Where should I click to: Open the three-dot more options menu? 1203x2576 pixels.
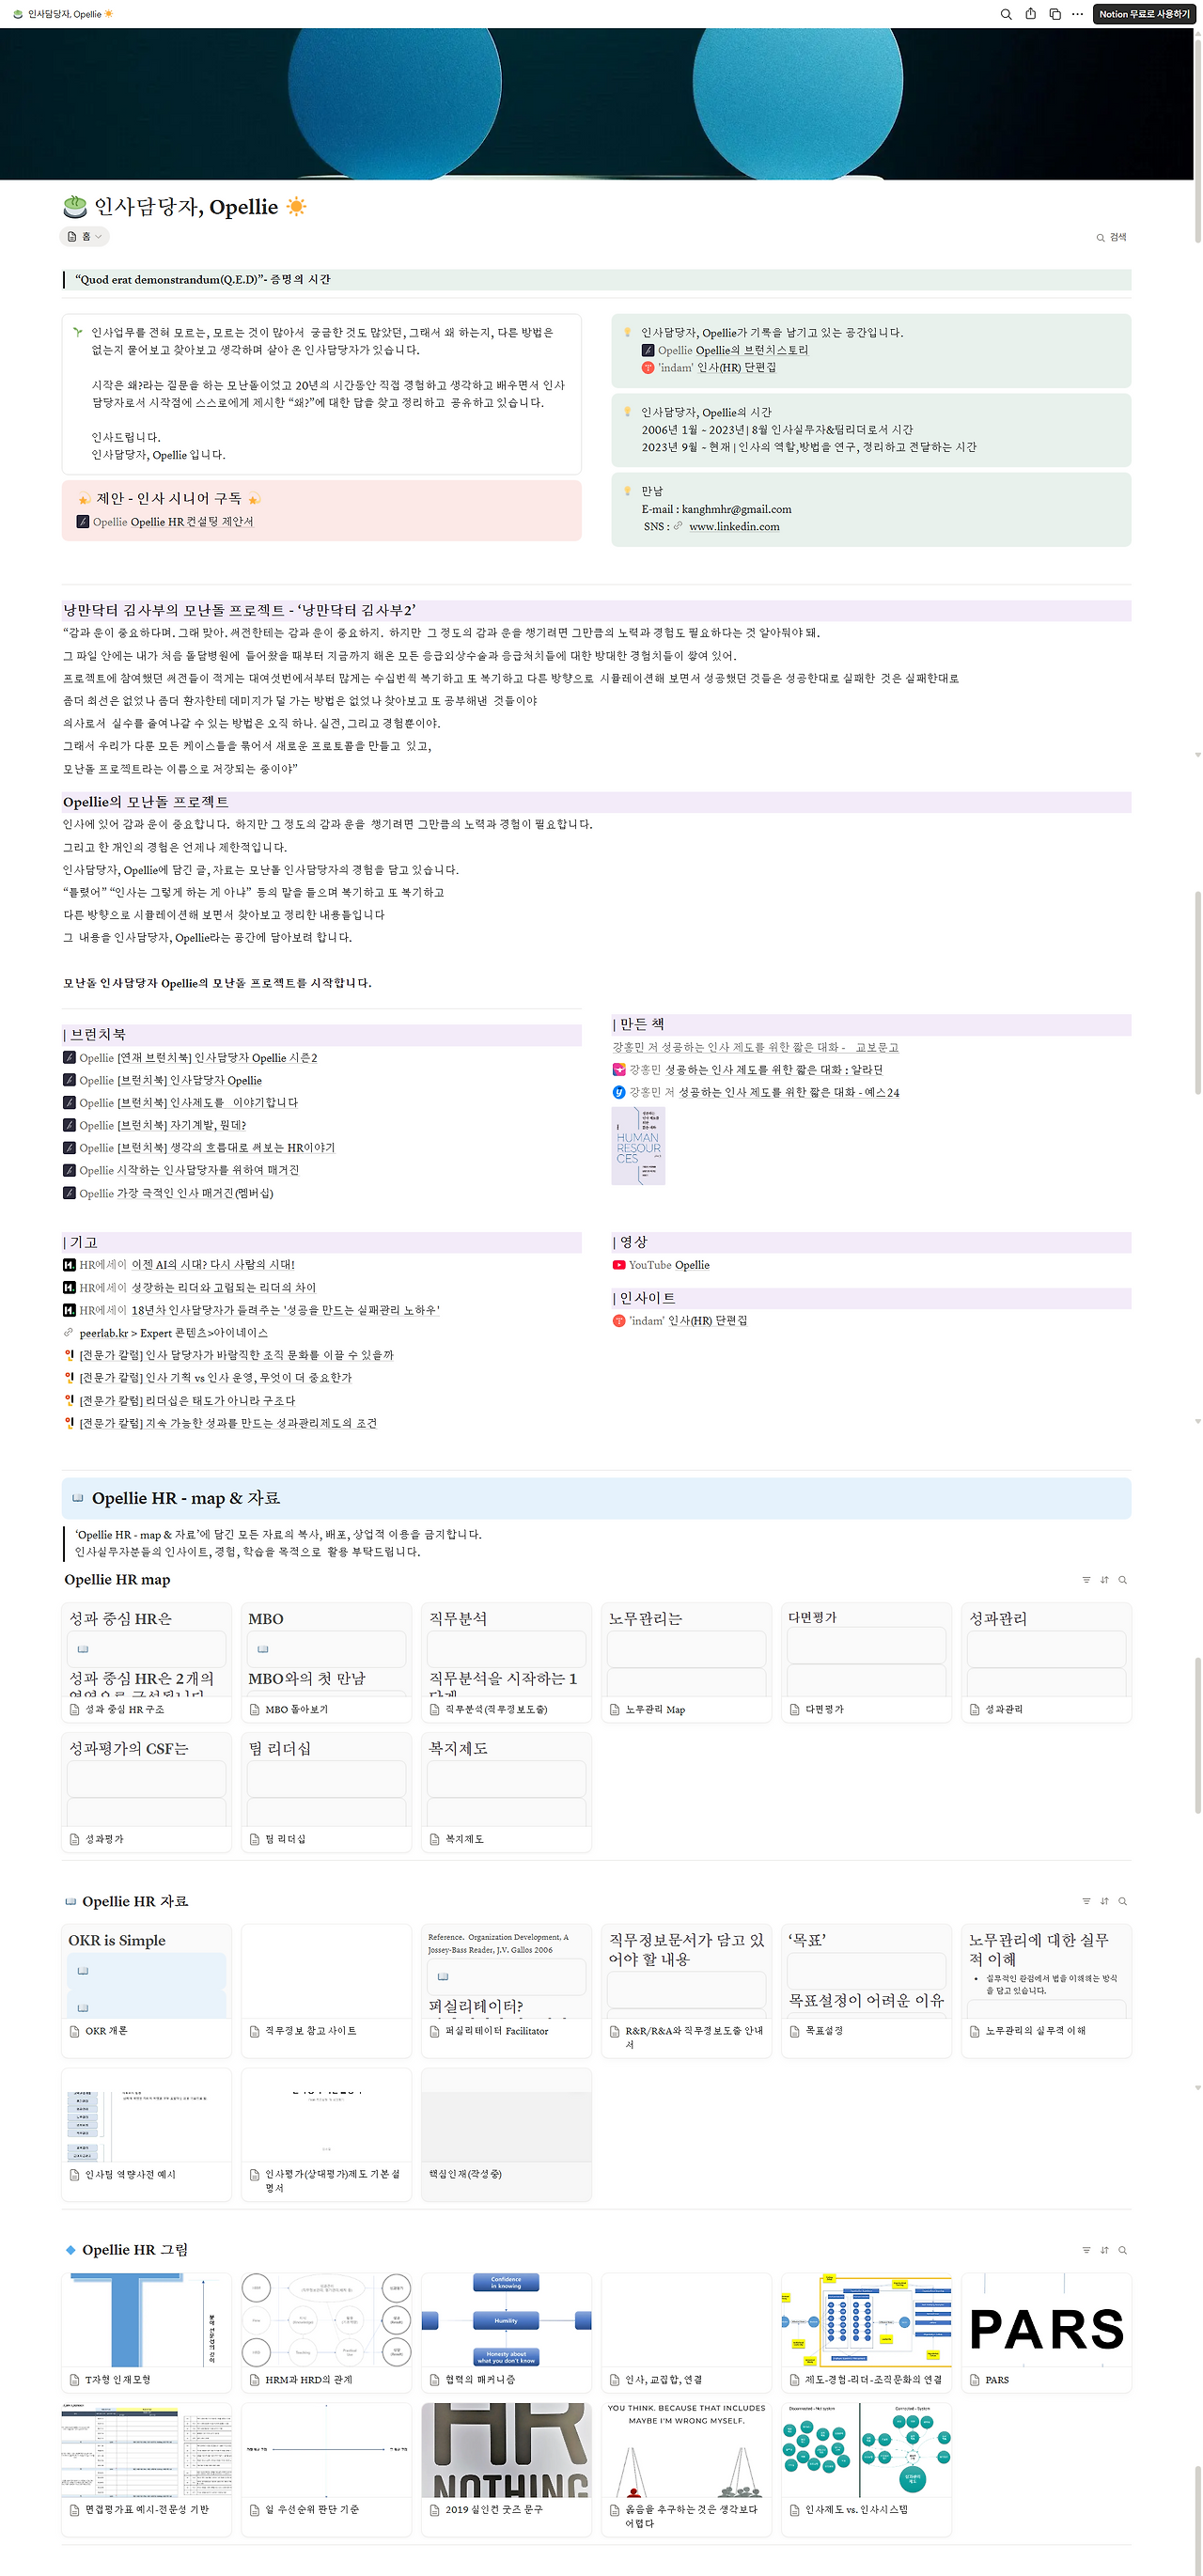[1077, 14]
